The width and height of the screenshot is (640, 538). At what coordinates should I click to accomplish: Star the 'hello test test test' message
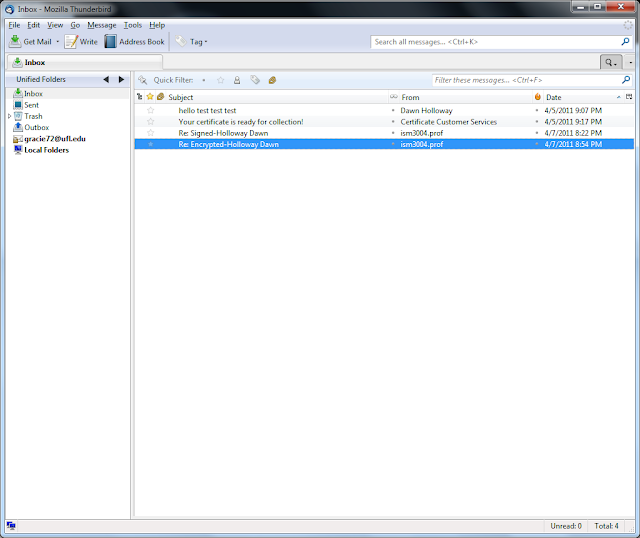[x=151, y=110]
